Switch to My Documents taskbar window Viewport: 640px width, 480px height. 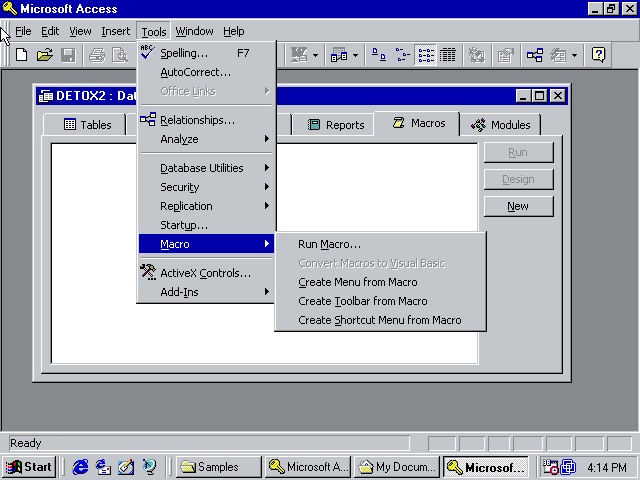[397, 467]
